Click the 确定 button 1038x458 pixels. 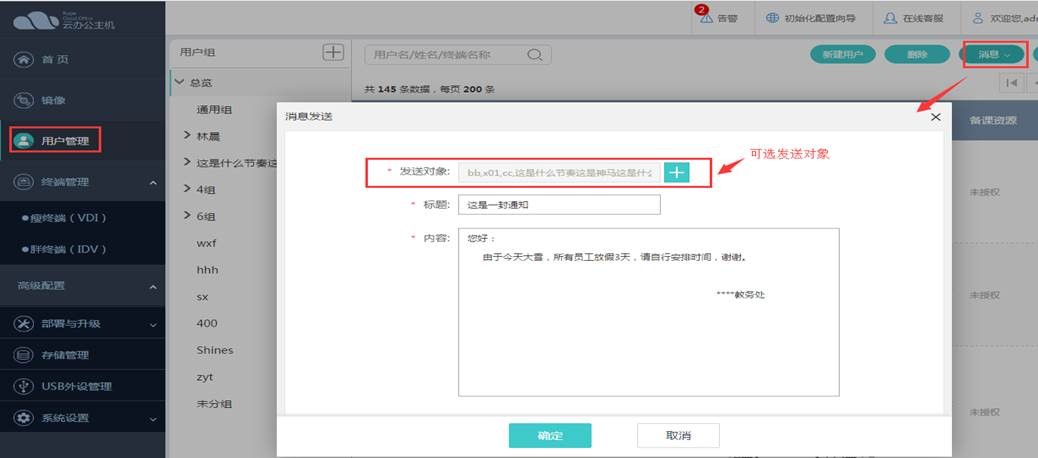coord(549,436)
